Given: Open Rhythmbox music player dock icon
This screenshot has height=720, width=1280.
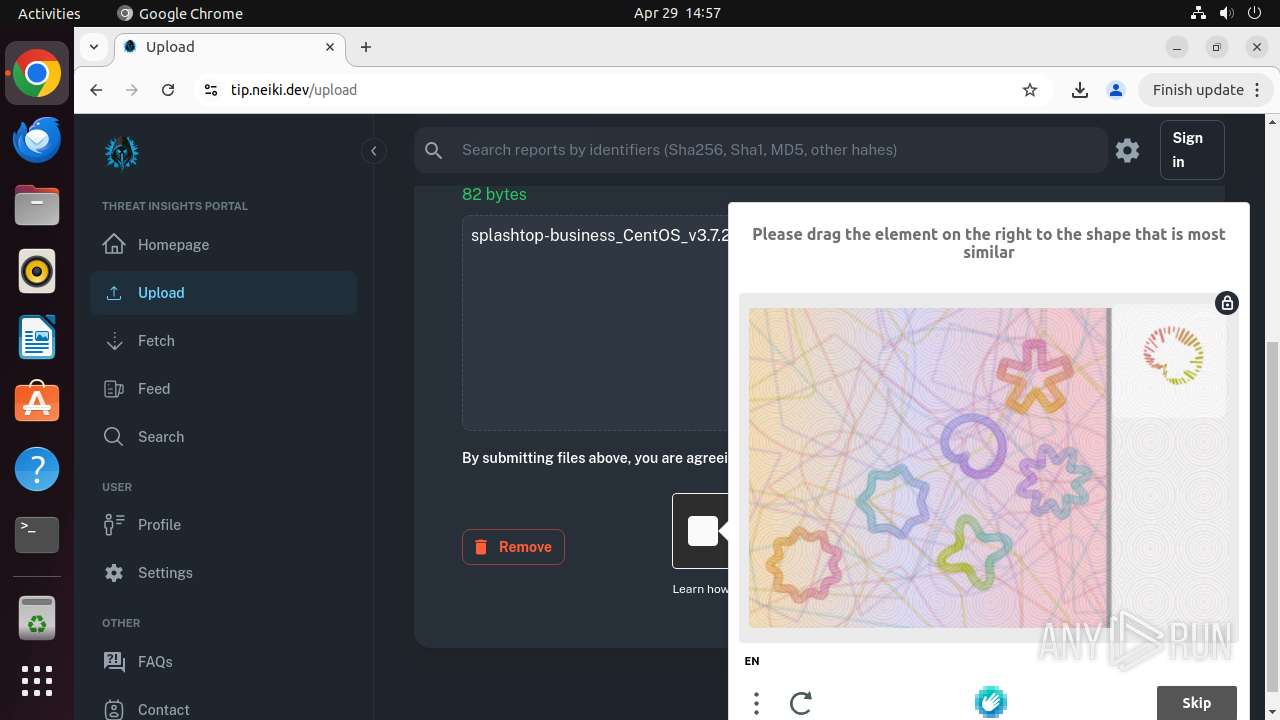Looking at the screenshot, I should (37, 271).
